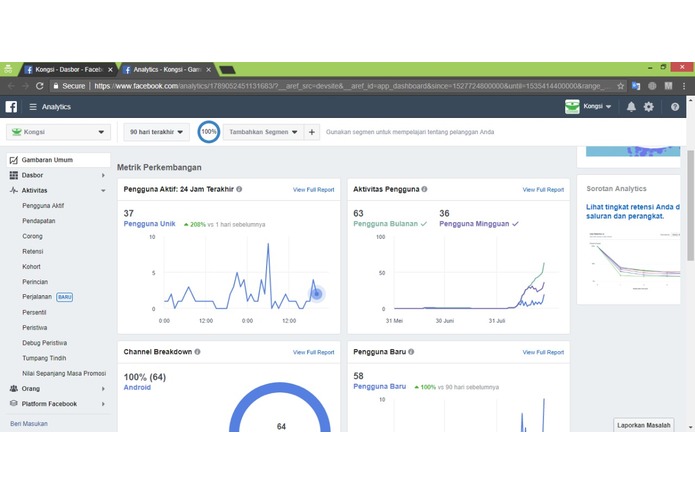Screen dimensions: 695x494
Task: Bookmark this page with the star icon
Action: (x=621, y=86)
